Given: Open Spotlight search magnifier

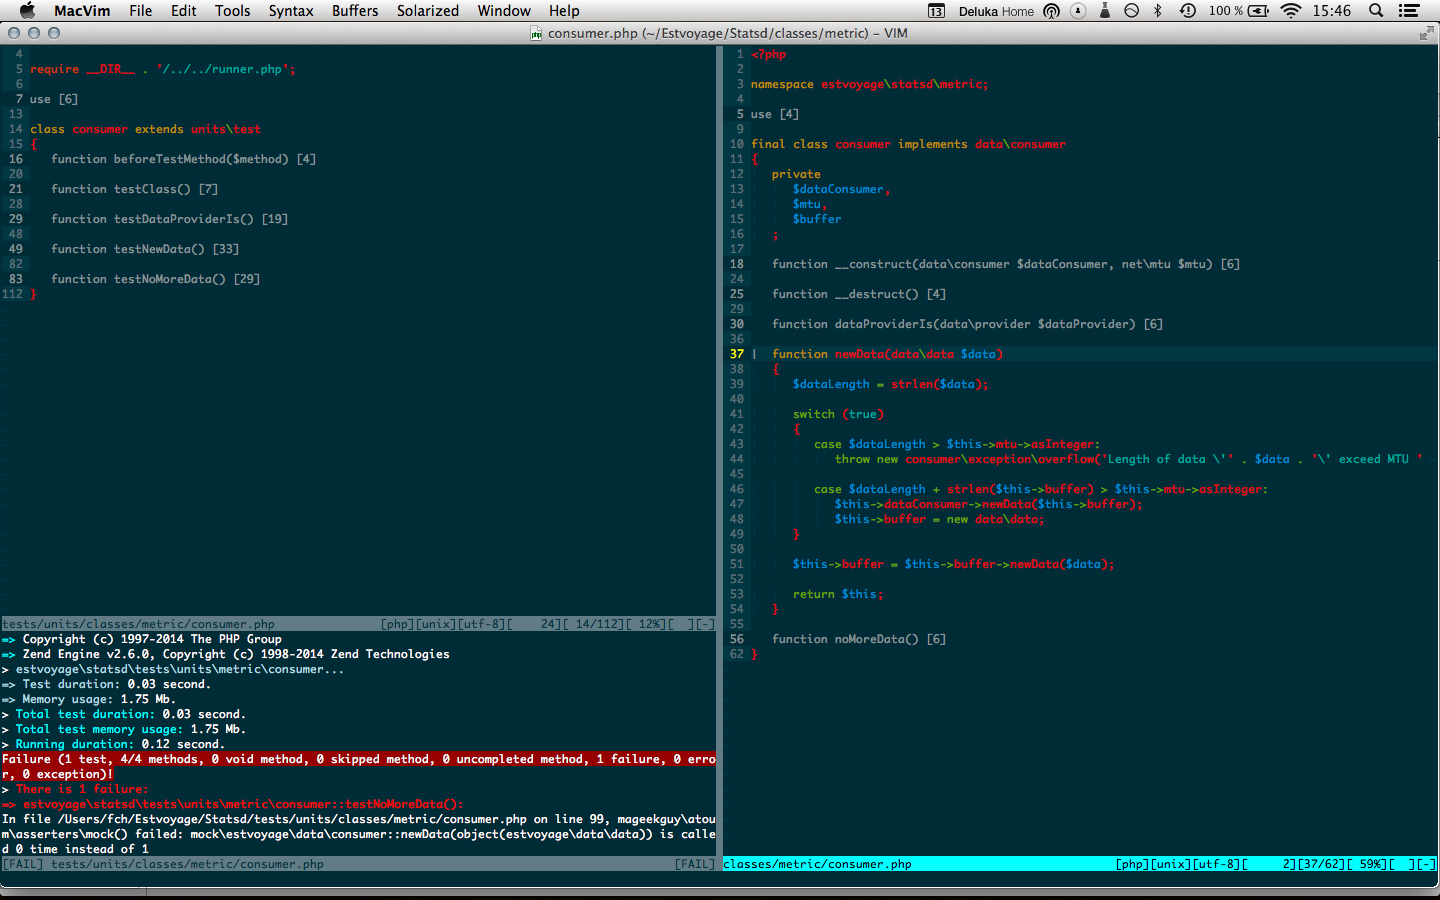Looking at the screenshot, I should [1376, 11].
